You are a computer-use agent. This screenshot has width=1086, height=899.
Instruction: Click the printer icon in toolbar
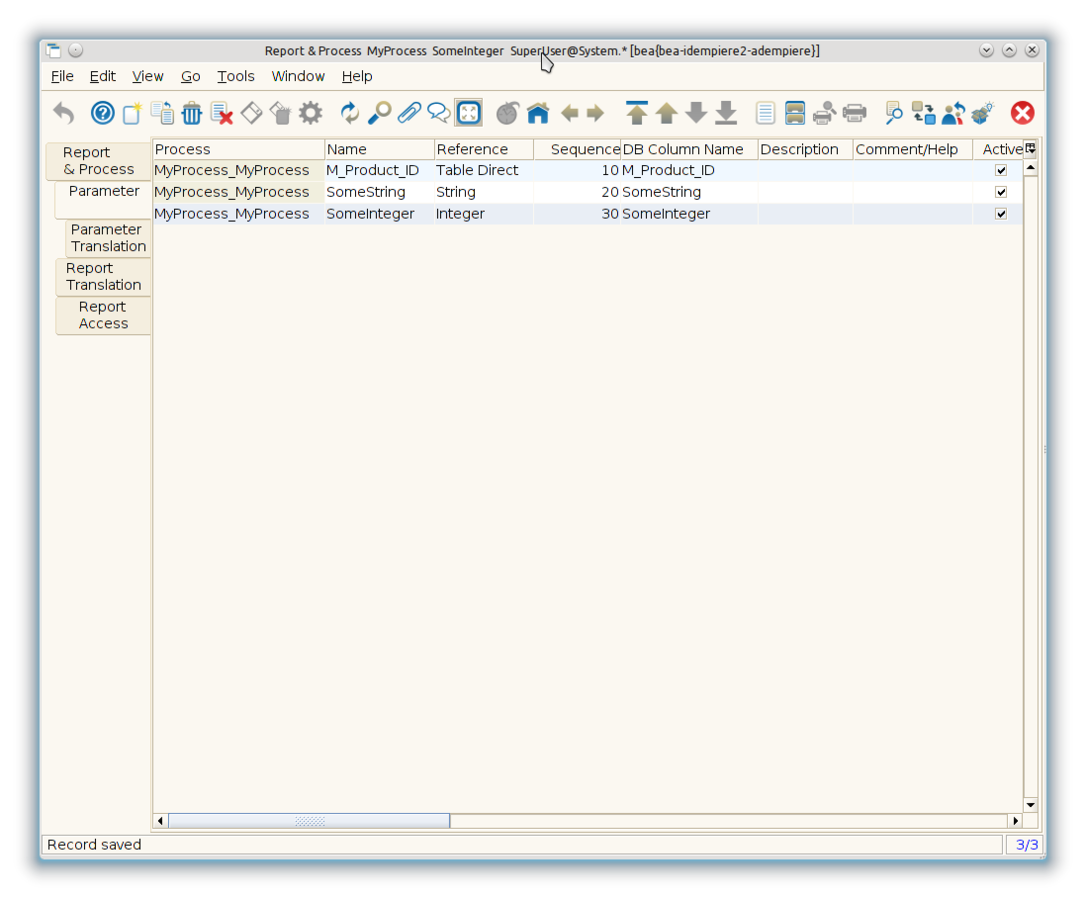pyautogui.click(x=854, y=113)
